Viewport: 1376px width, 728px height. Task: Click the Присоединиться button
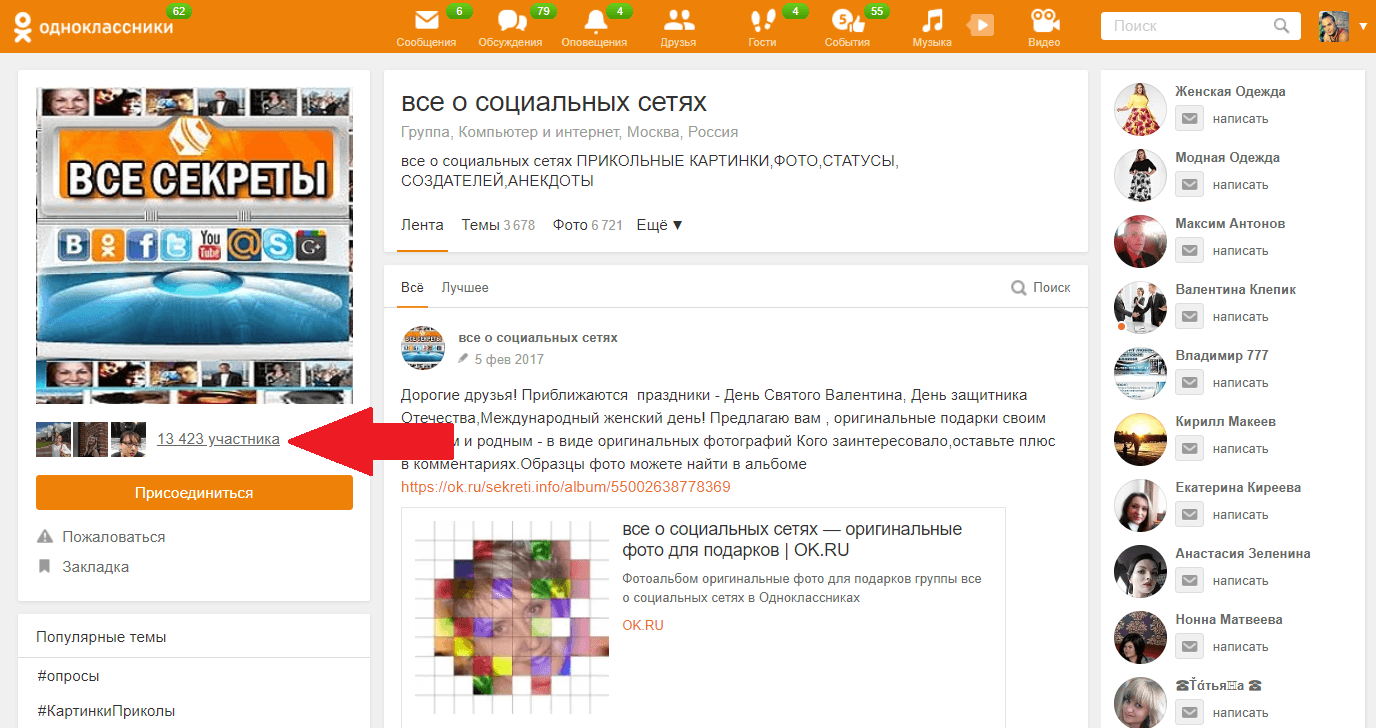194,493
